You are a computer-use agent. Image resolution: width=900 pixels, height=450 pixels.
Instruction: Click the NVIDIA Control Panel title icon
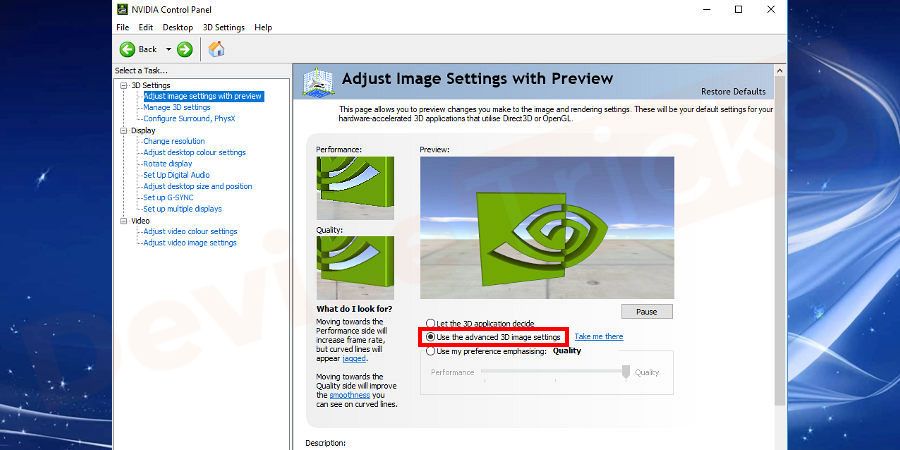point(122,9)
